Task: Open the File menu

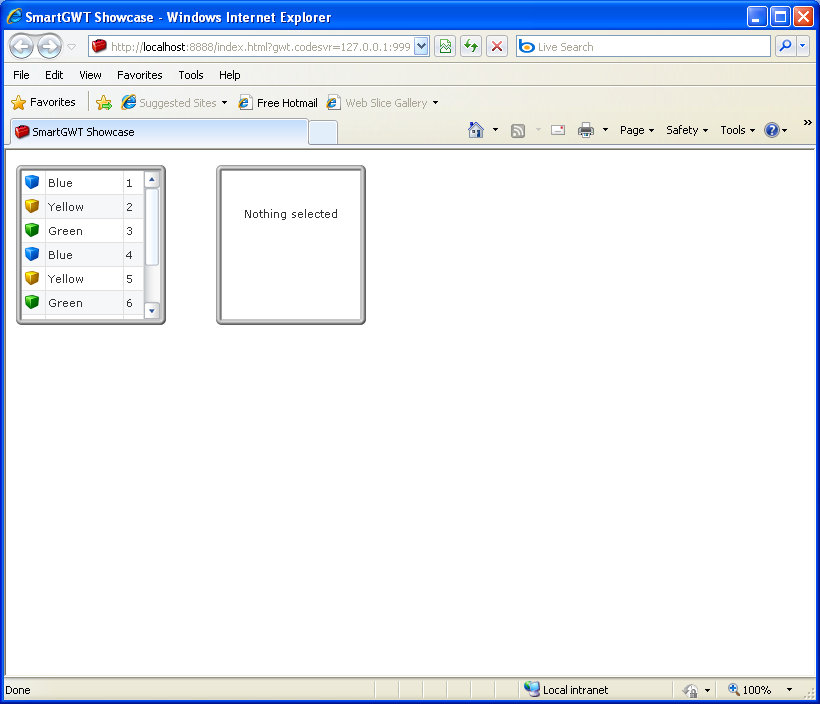Action: pos(21,75)
